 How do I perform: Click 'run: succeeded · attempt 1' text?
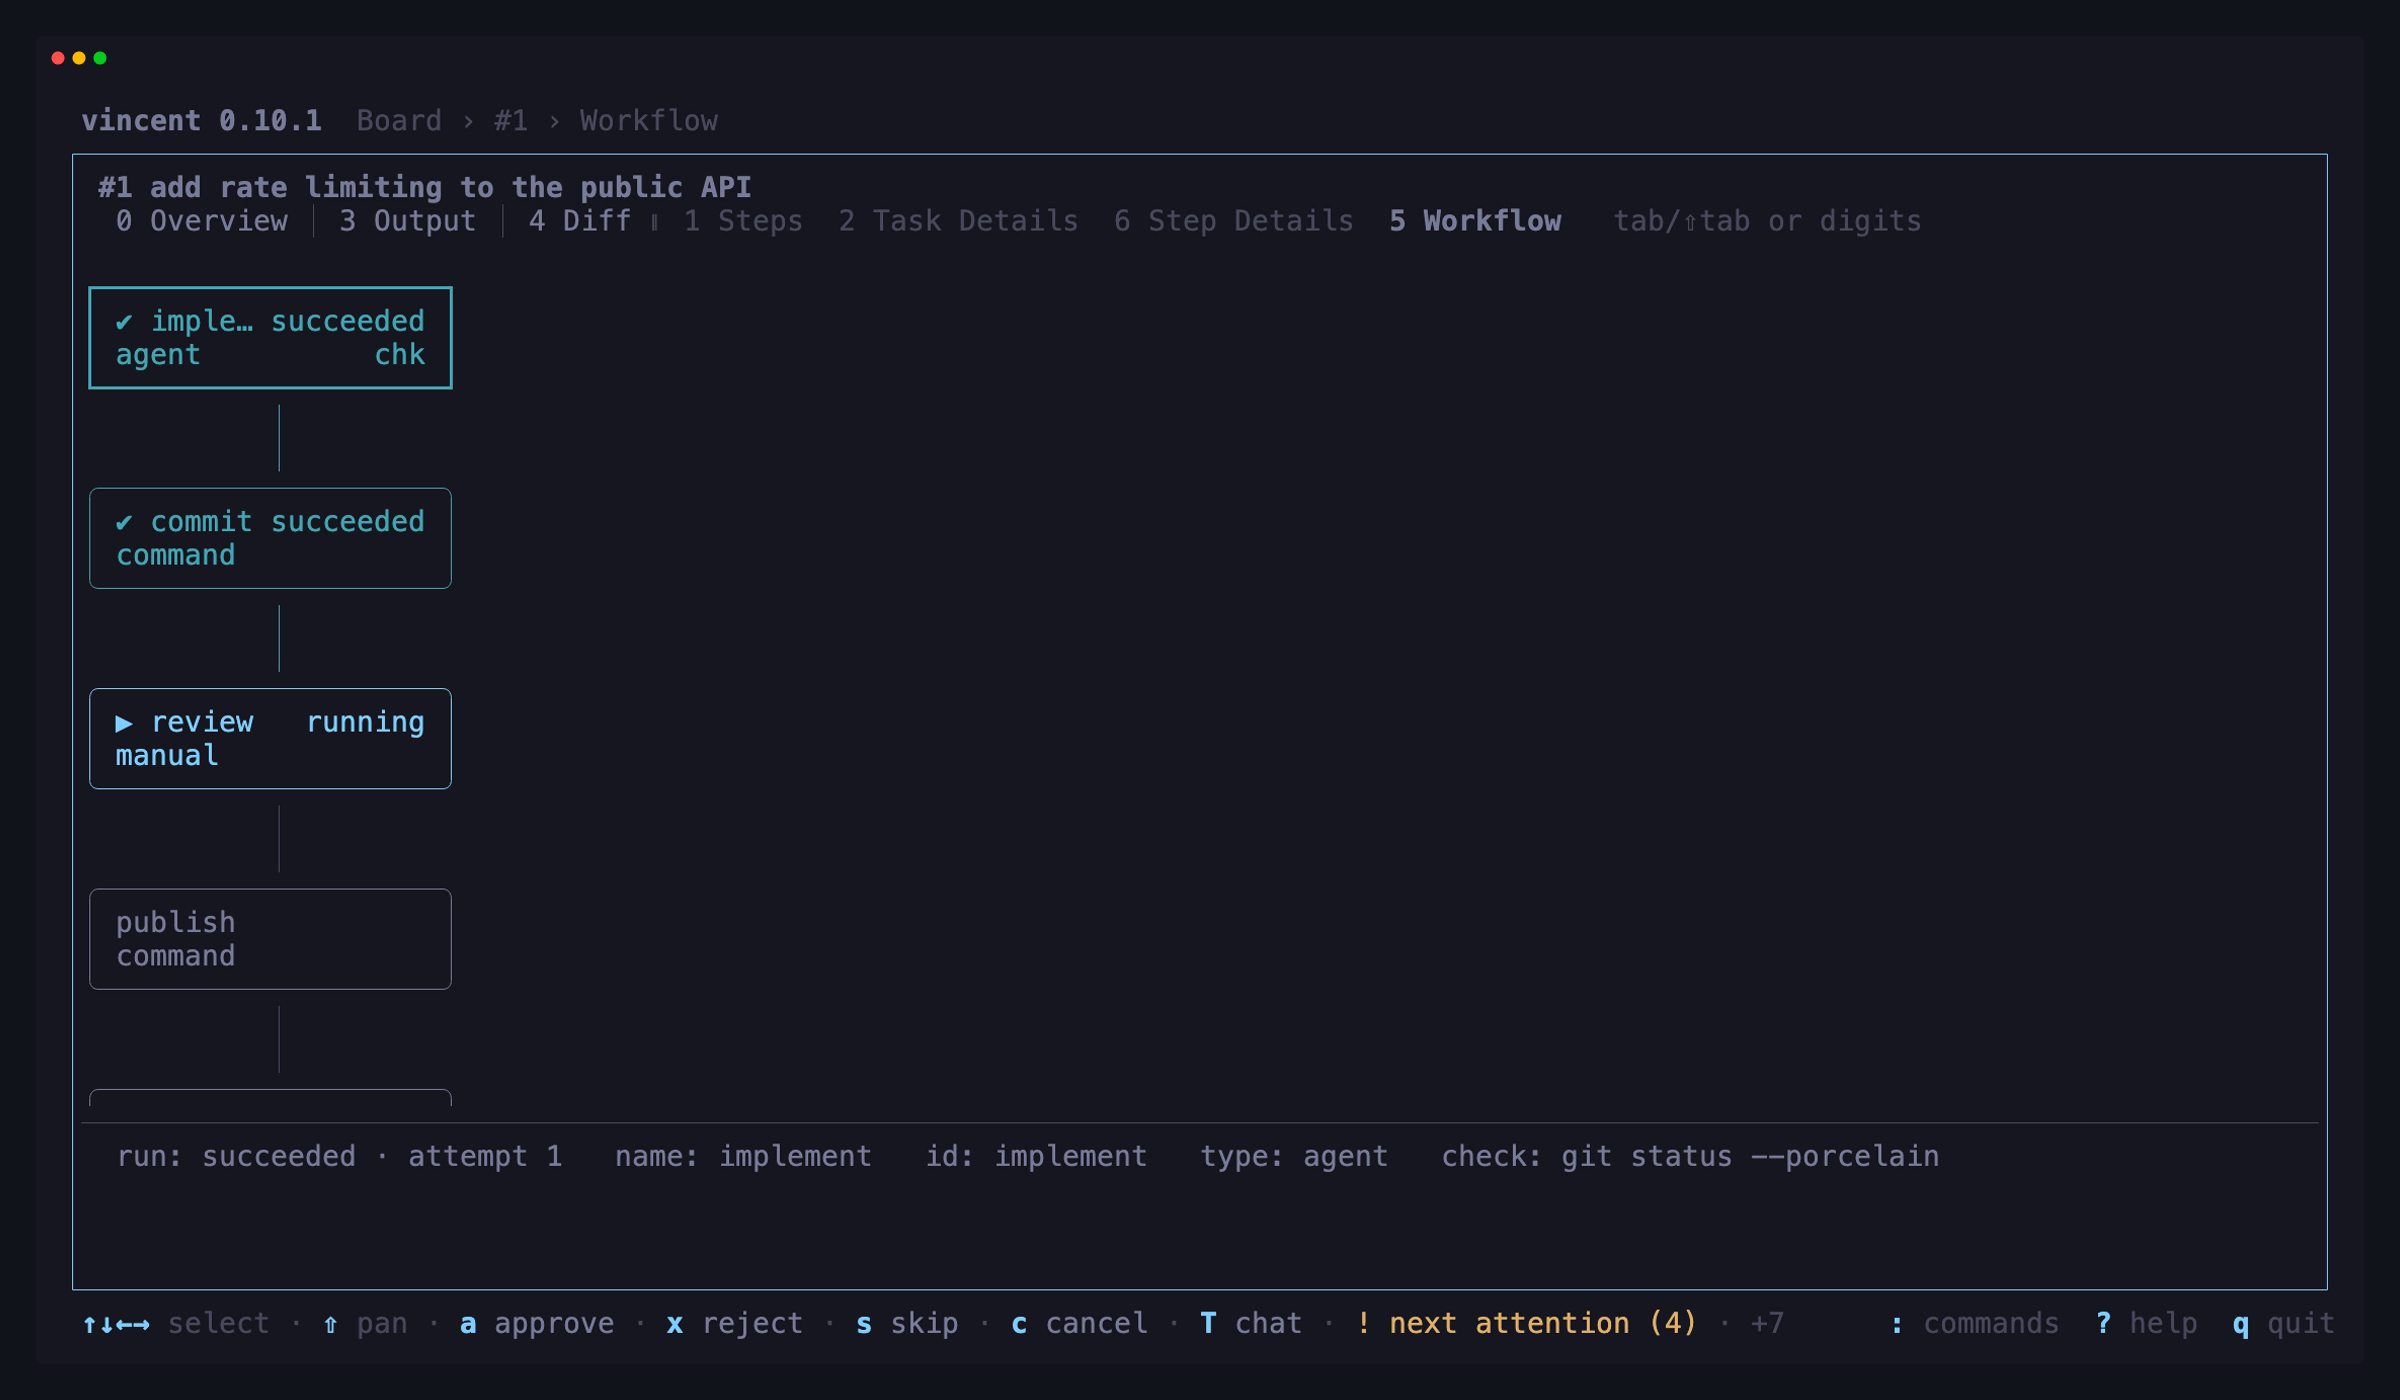pos(339,1156)
